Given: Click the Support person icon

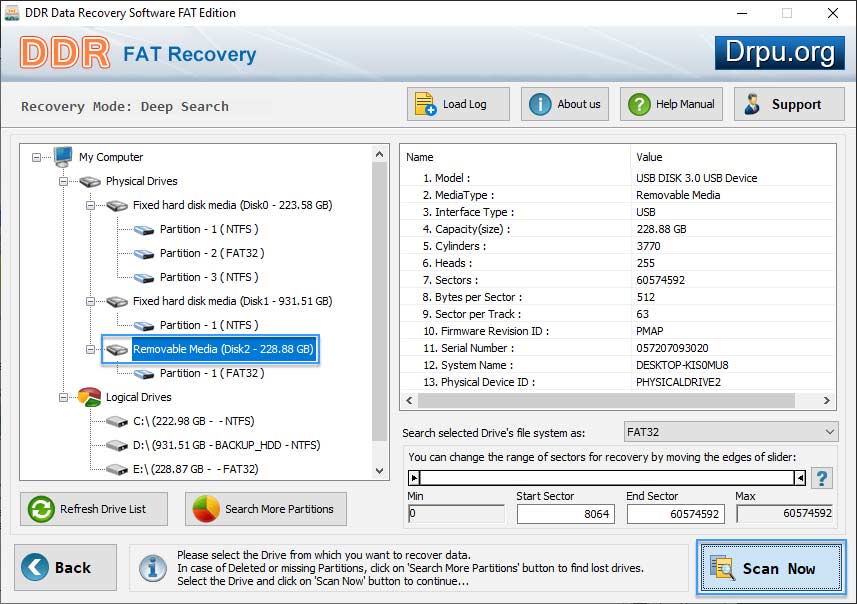Looking at the screenshot, I should pyautogui.click(x=752, y=104).
